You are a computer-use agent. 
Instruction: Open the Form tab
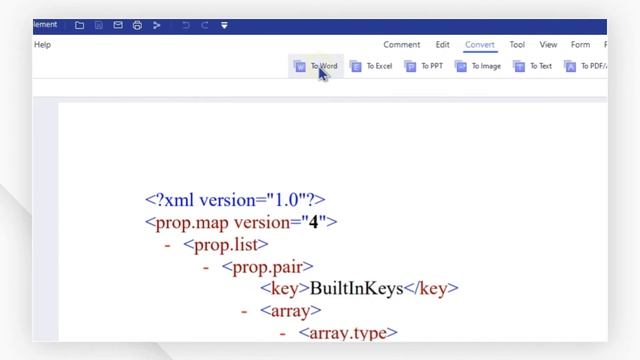[x=580, y=45]
